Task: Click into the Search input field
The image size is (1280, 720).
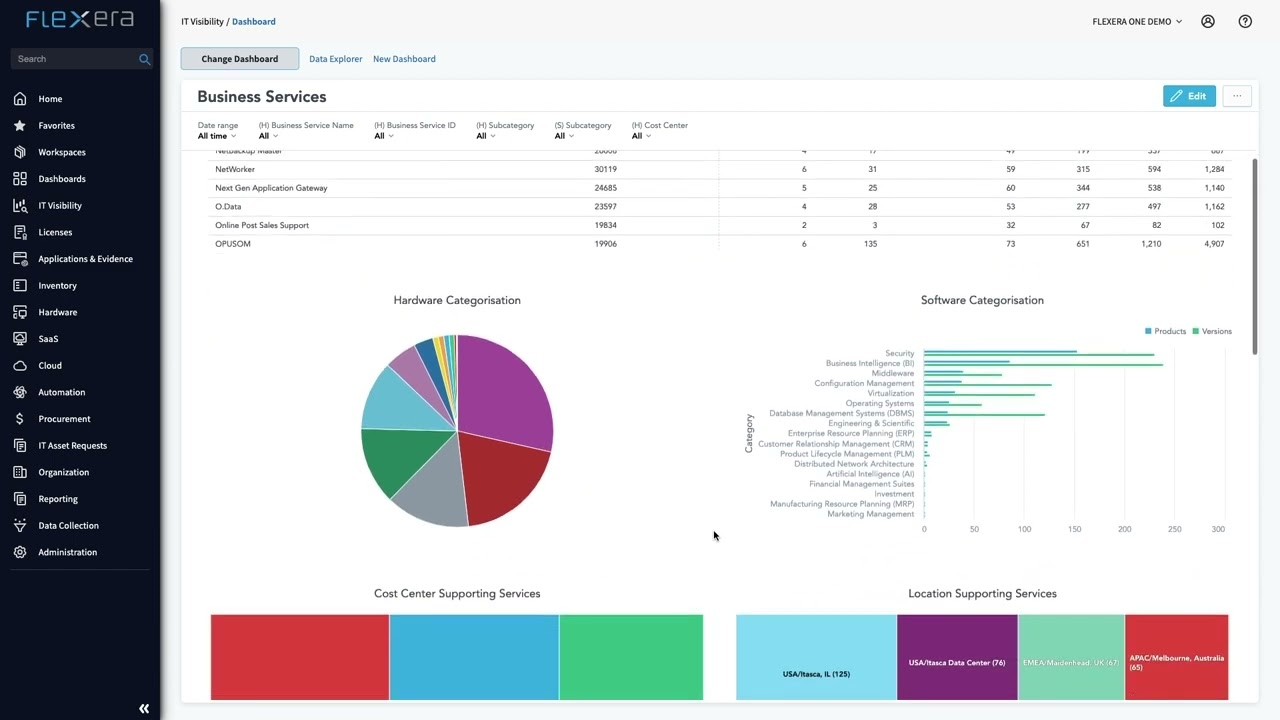Action: [75, 59]
